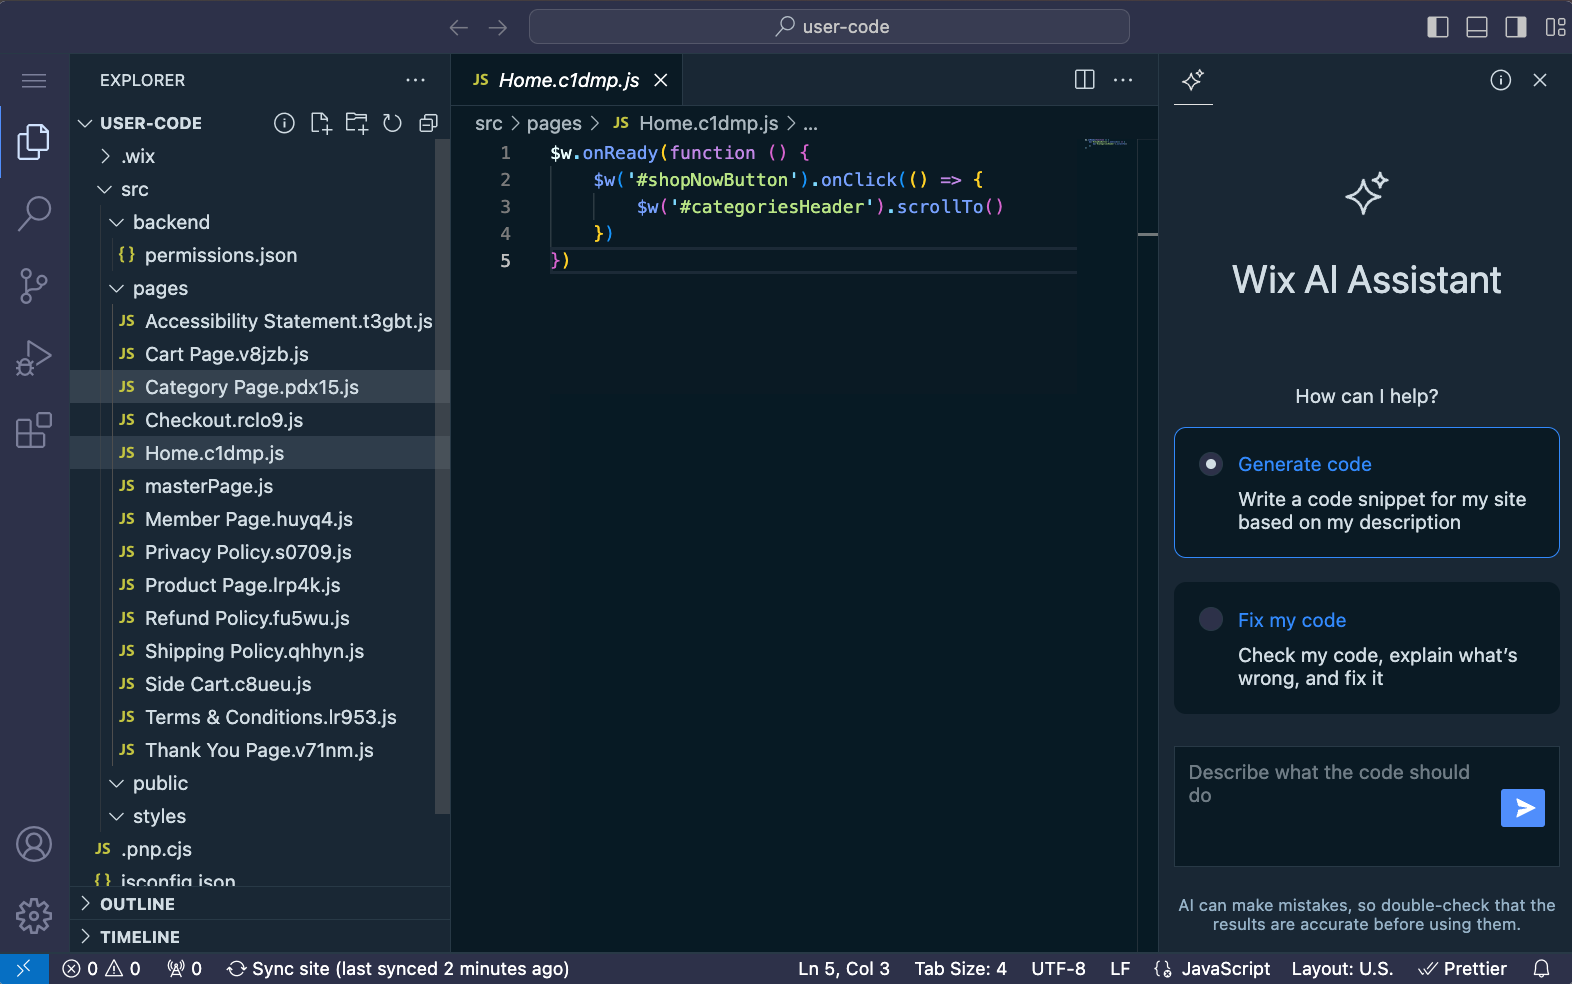1572x984 pixels.
Task: Click pages in the breadcrumb path
Action: pyautogui.click(x=554, y=123)
